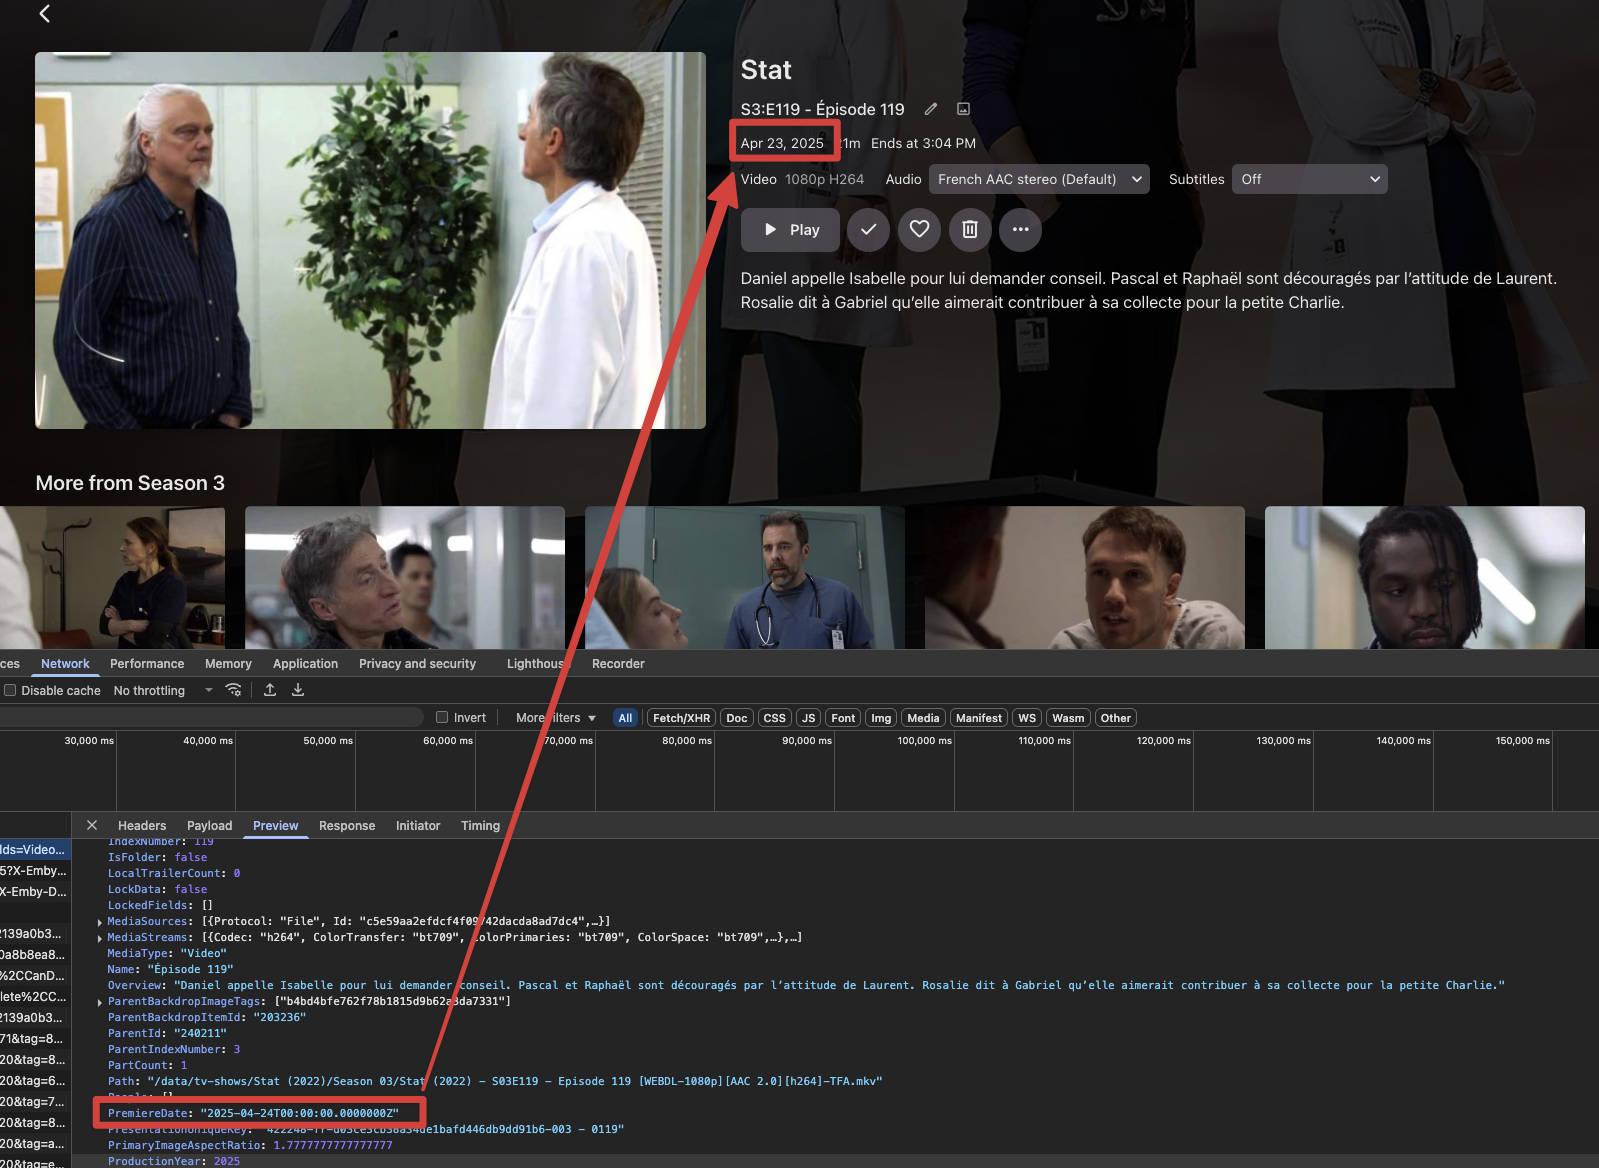Open the Subtitles dropdown
This screenshot has height=1168, width=1599.
[1309, 179]
